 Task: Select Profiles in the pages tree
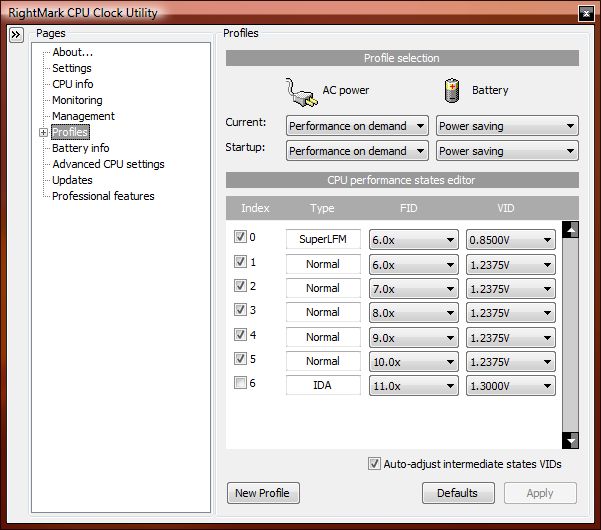(70, 132)
